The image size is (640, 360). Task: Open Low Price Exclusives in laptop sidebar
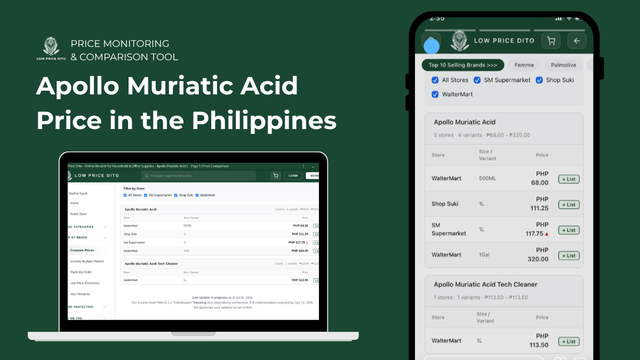pyautogui.click(x=84, y=283)
